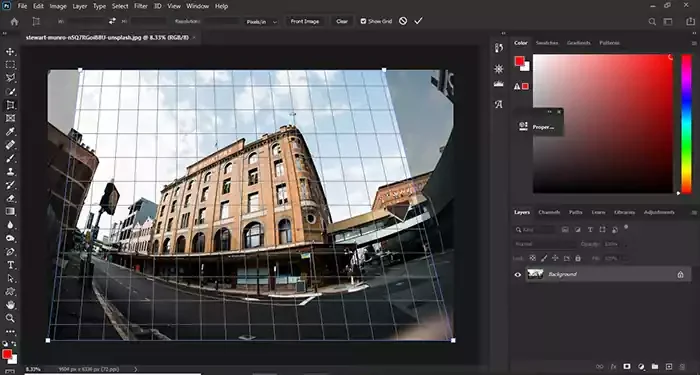Viewport: 700px width, 375px height.
Task: Open the Perspective Crop tool preset picker
Action: pyautogui.click(x=37, y=21)
